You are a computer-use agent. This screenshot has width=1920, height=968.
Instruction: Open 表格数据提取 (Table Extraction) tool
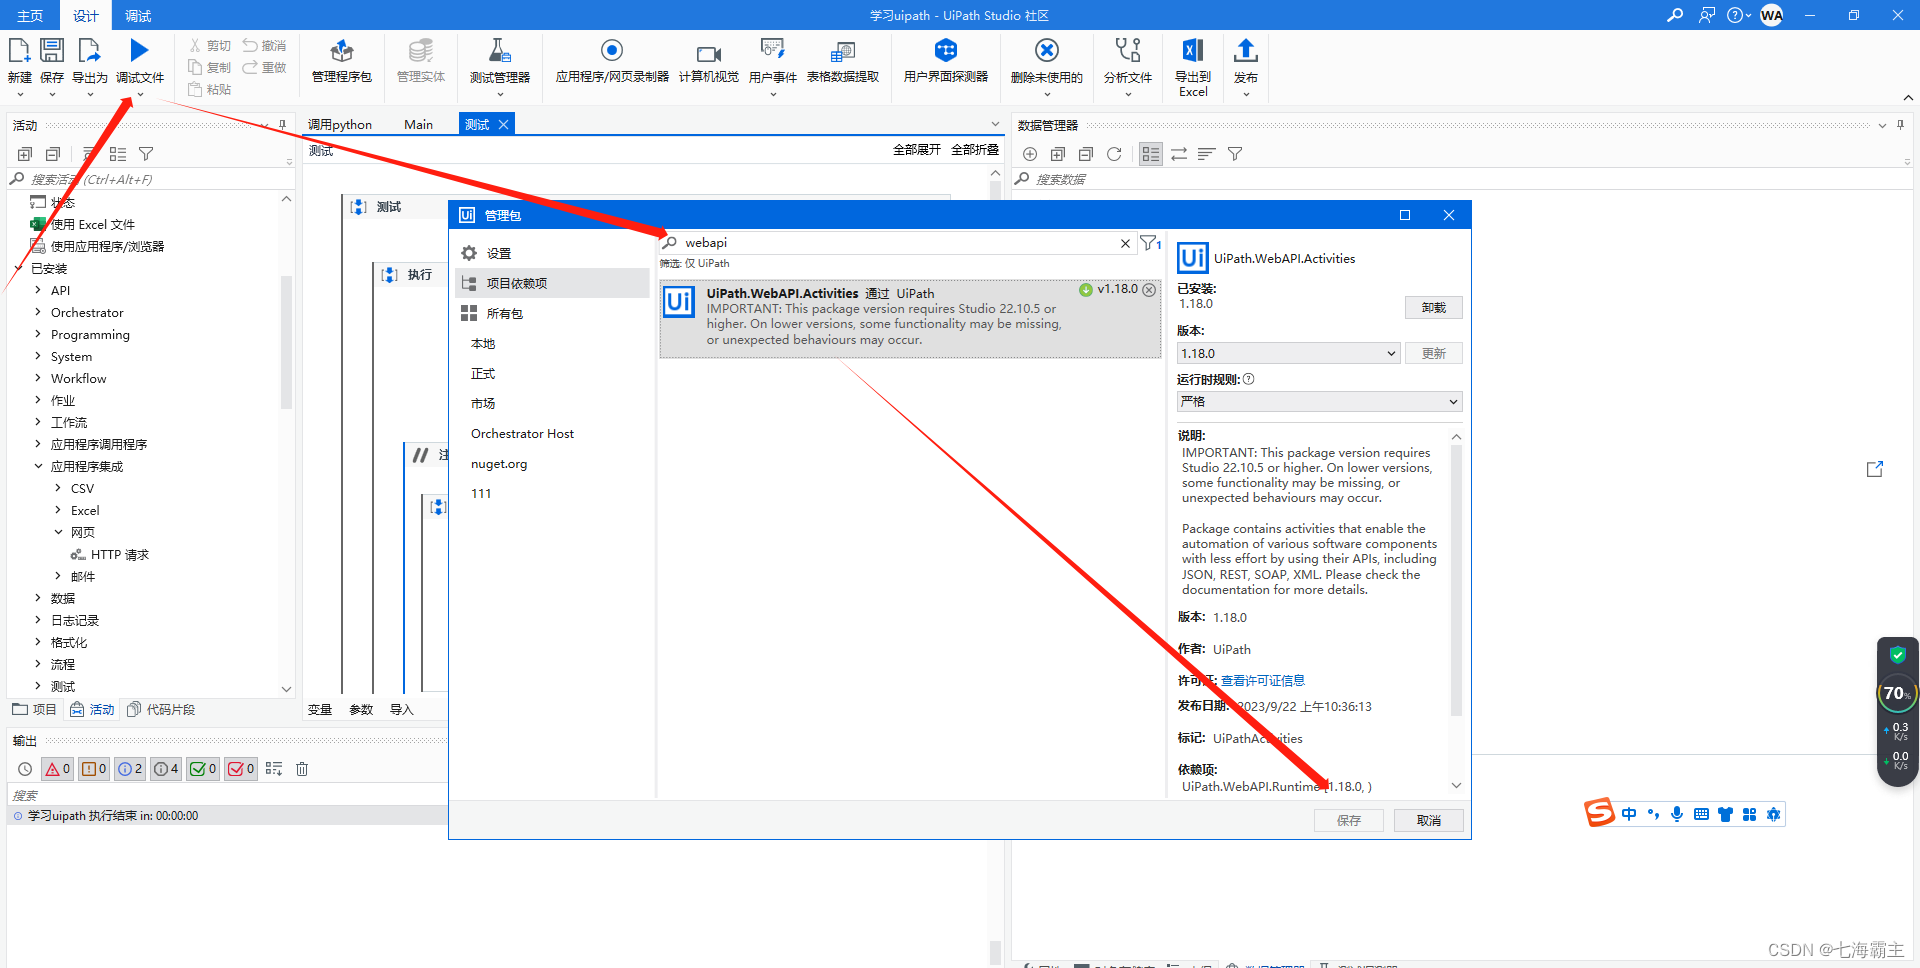[x=843, y=60]
